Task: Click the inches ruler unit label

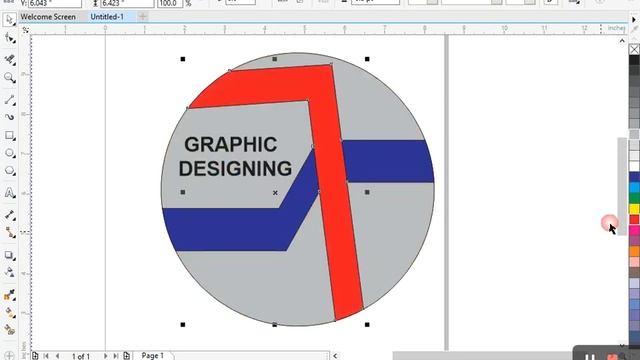Action: 616,28
